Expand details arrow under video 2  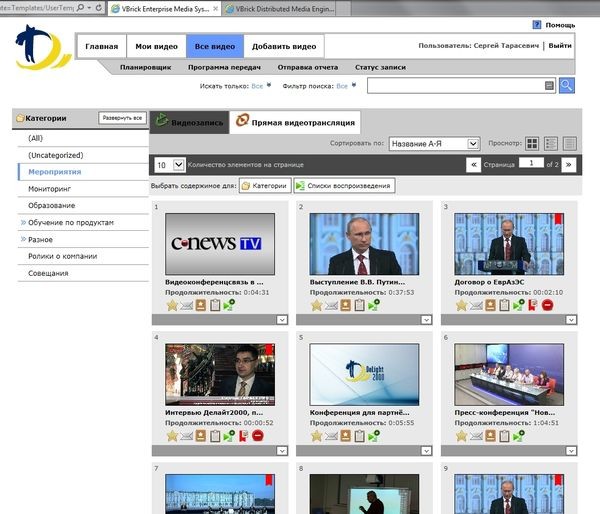tap(428, 320)
